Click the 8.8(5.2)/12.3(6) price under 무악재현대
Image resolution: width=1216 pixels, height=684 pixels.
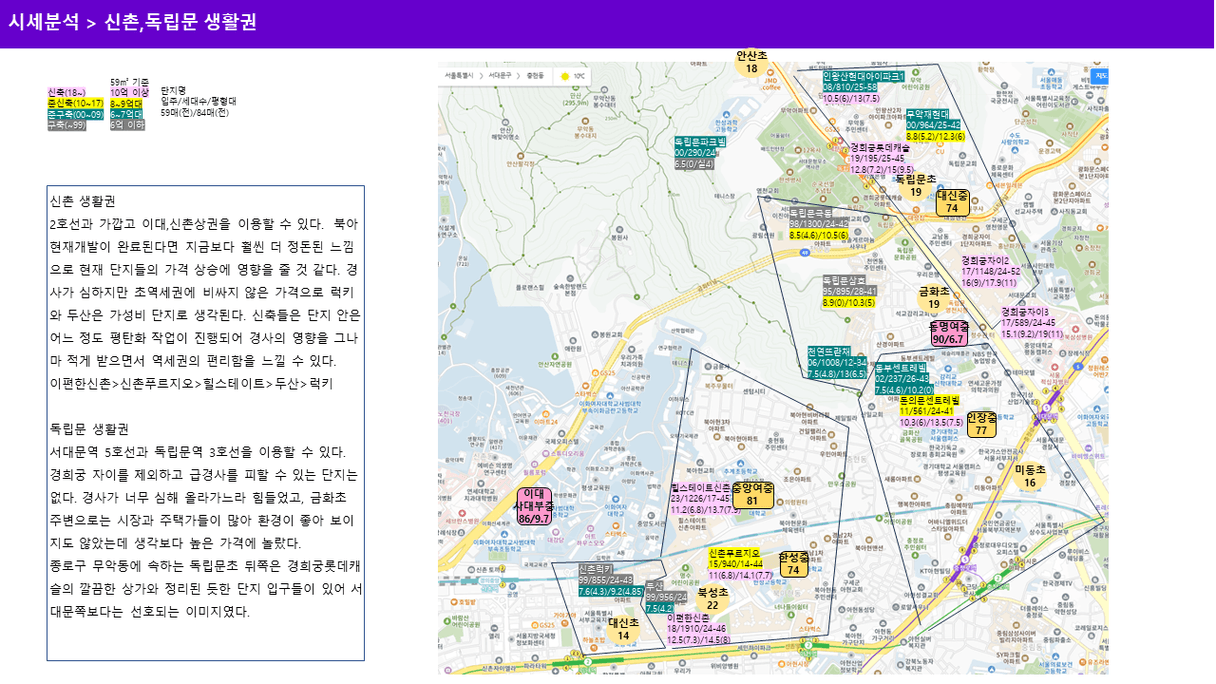click(x=936, y=136)
